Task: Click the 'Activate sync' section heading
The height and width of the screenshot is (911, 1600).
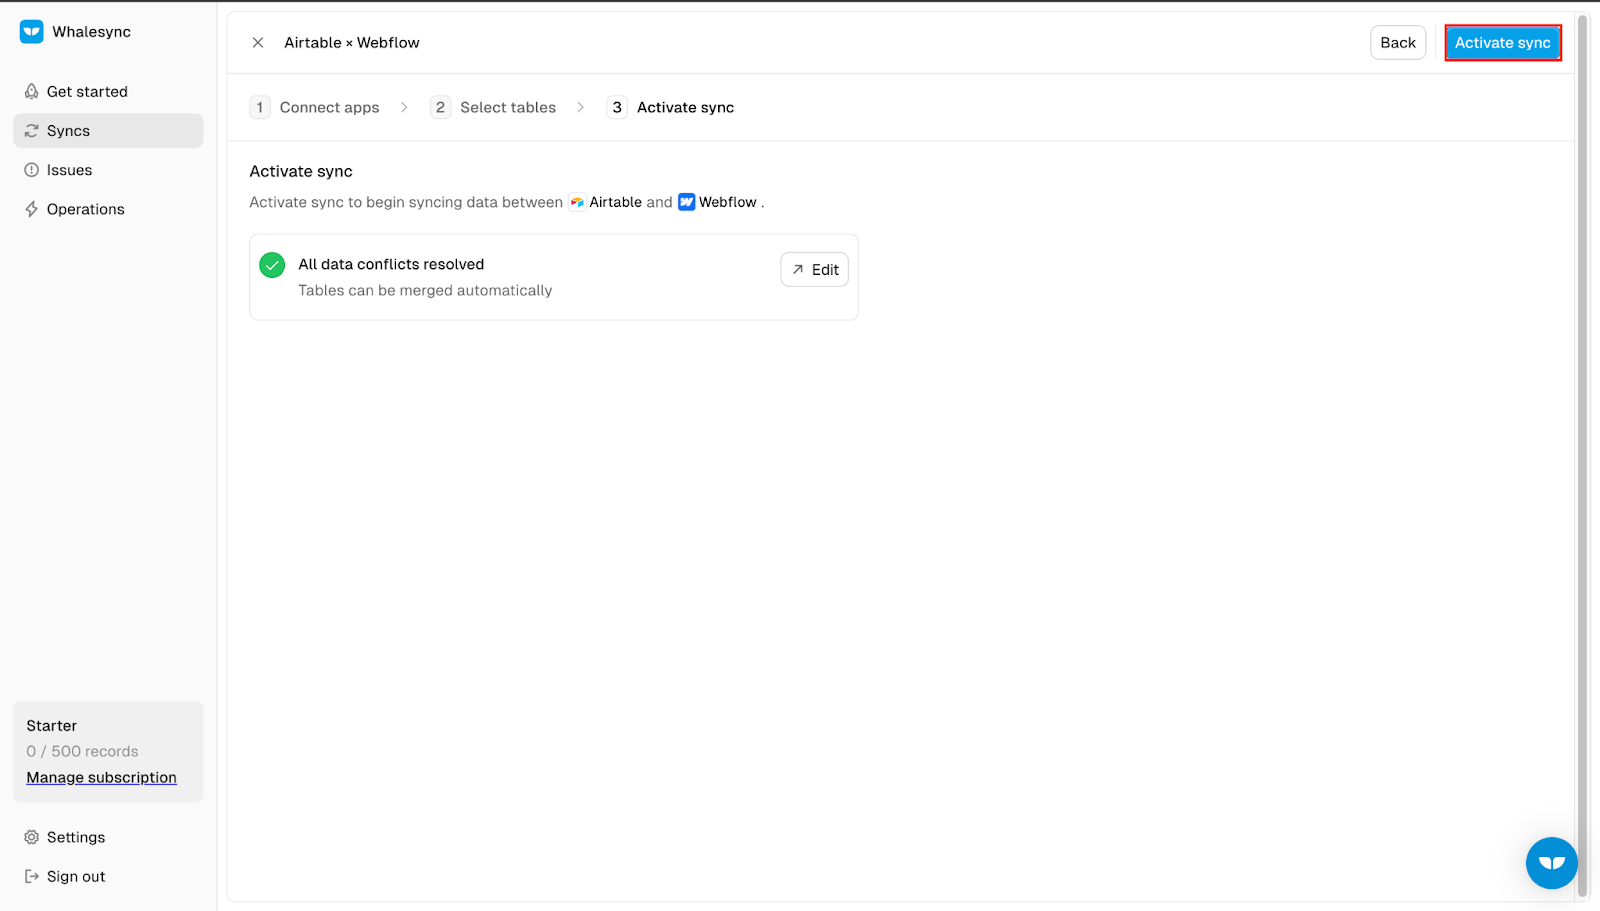Action: click(301, 171)
